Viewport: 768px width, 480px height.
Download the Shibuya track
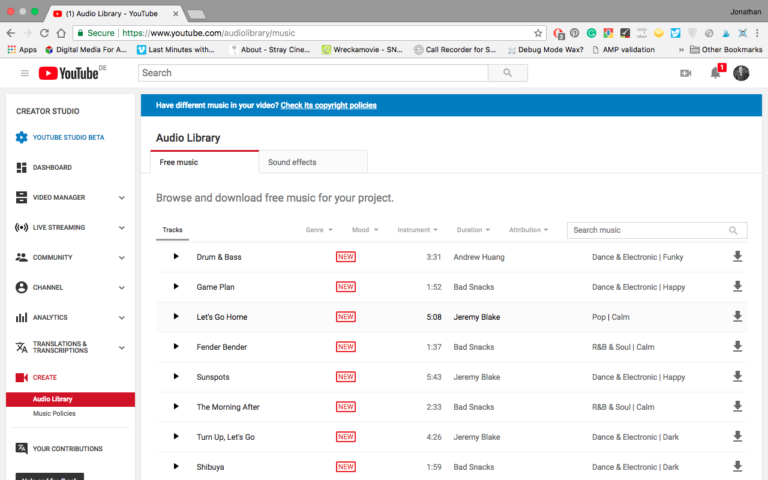point(737,466)
